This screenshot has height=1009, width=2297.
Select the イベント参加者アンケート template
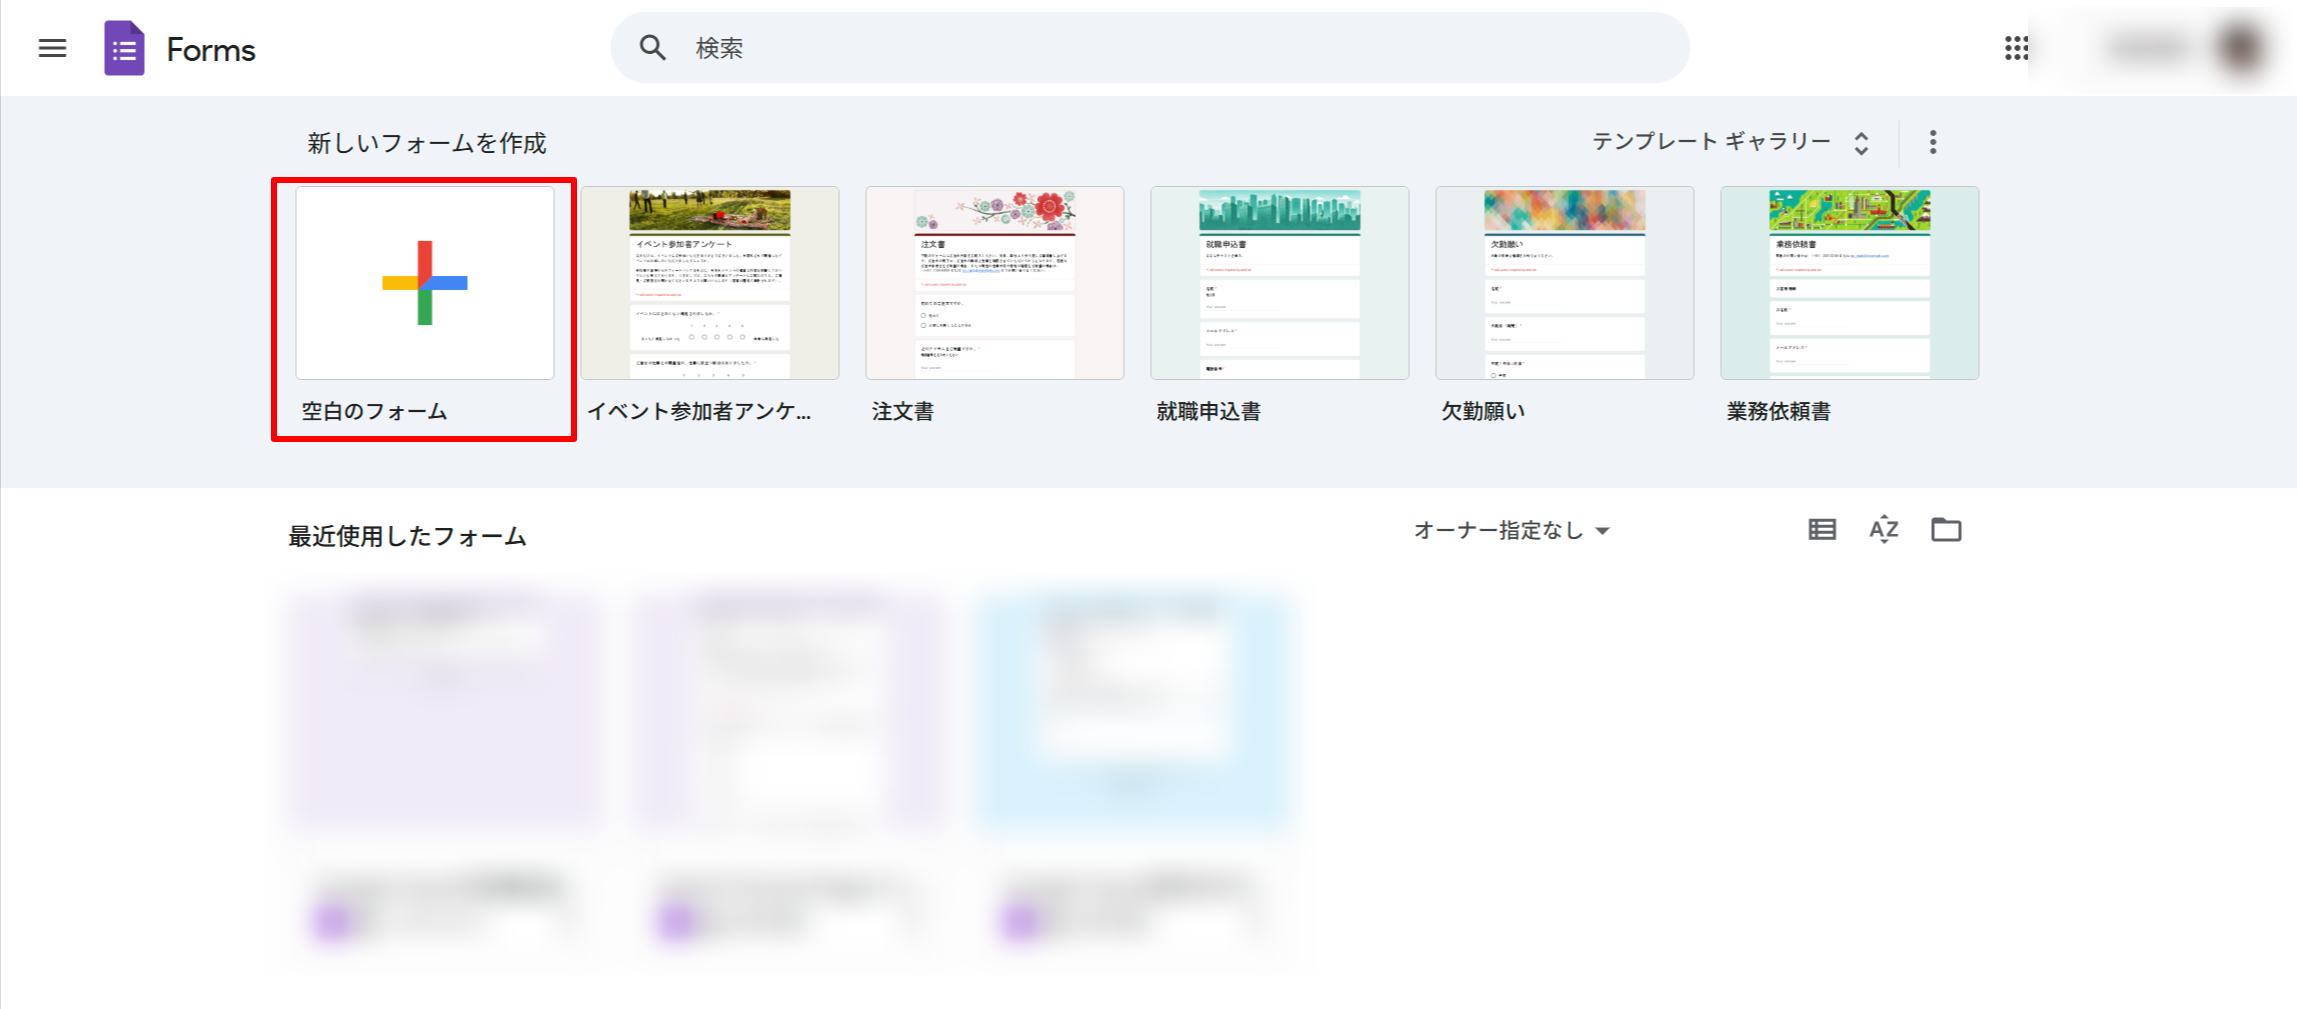tap(710, 283)
